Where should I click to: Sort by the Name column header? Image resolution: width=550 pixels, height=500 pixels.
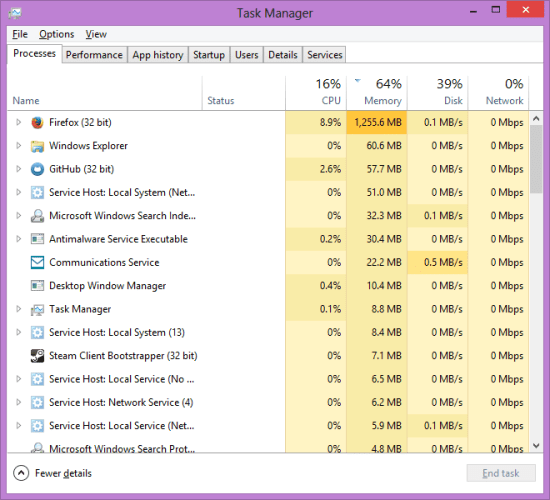click(105, 93)
